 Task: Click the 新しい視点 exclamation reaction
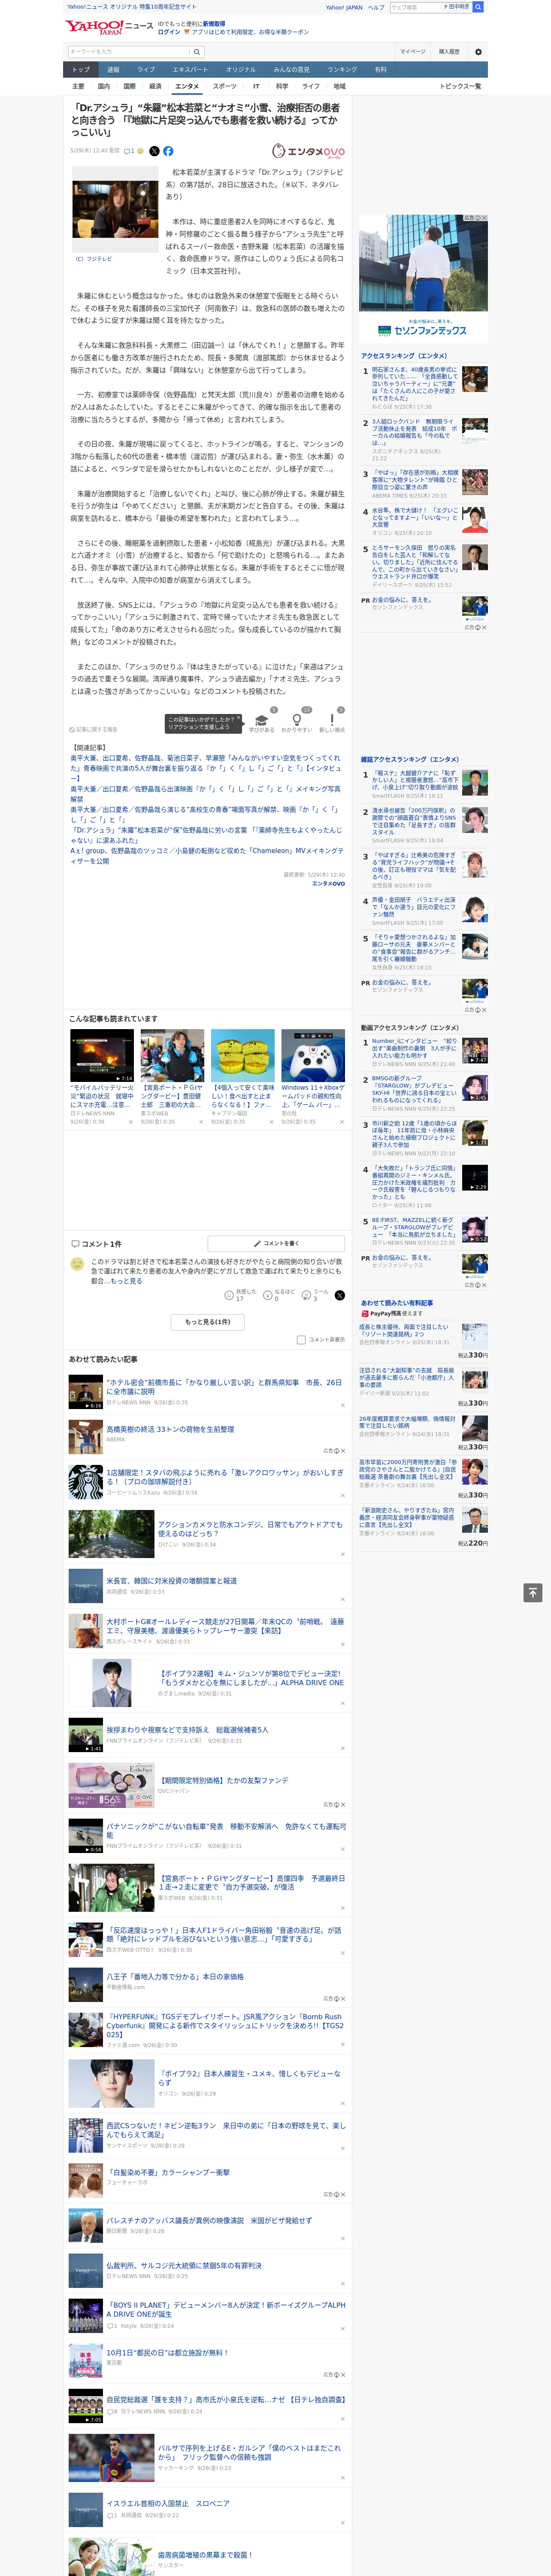(332, 723)
